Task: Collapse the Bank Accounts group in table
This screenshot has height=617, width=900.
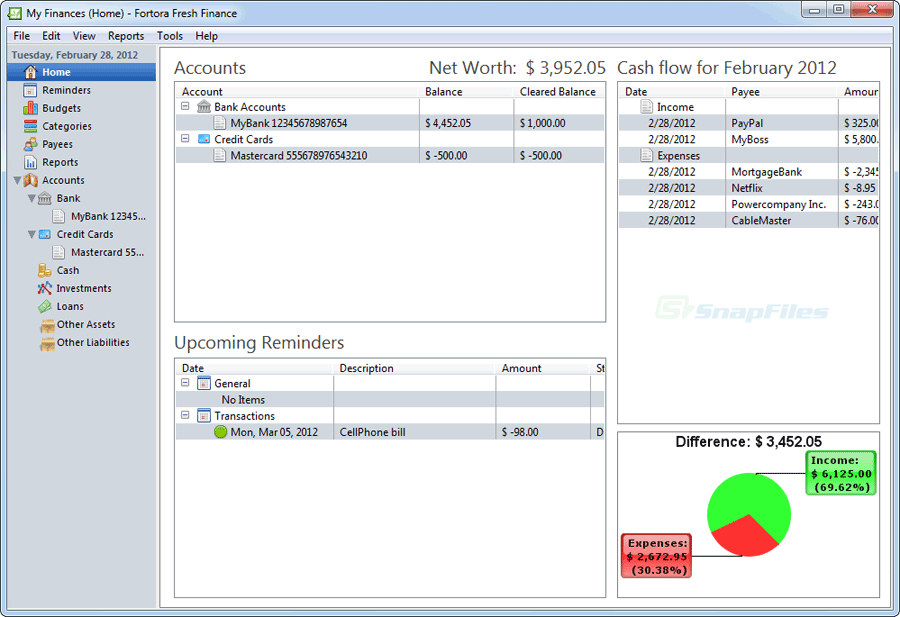Action: coord(185,106)
